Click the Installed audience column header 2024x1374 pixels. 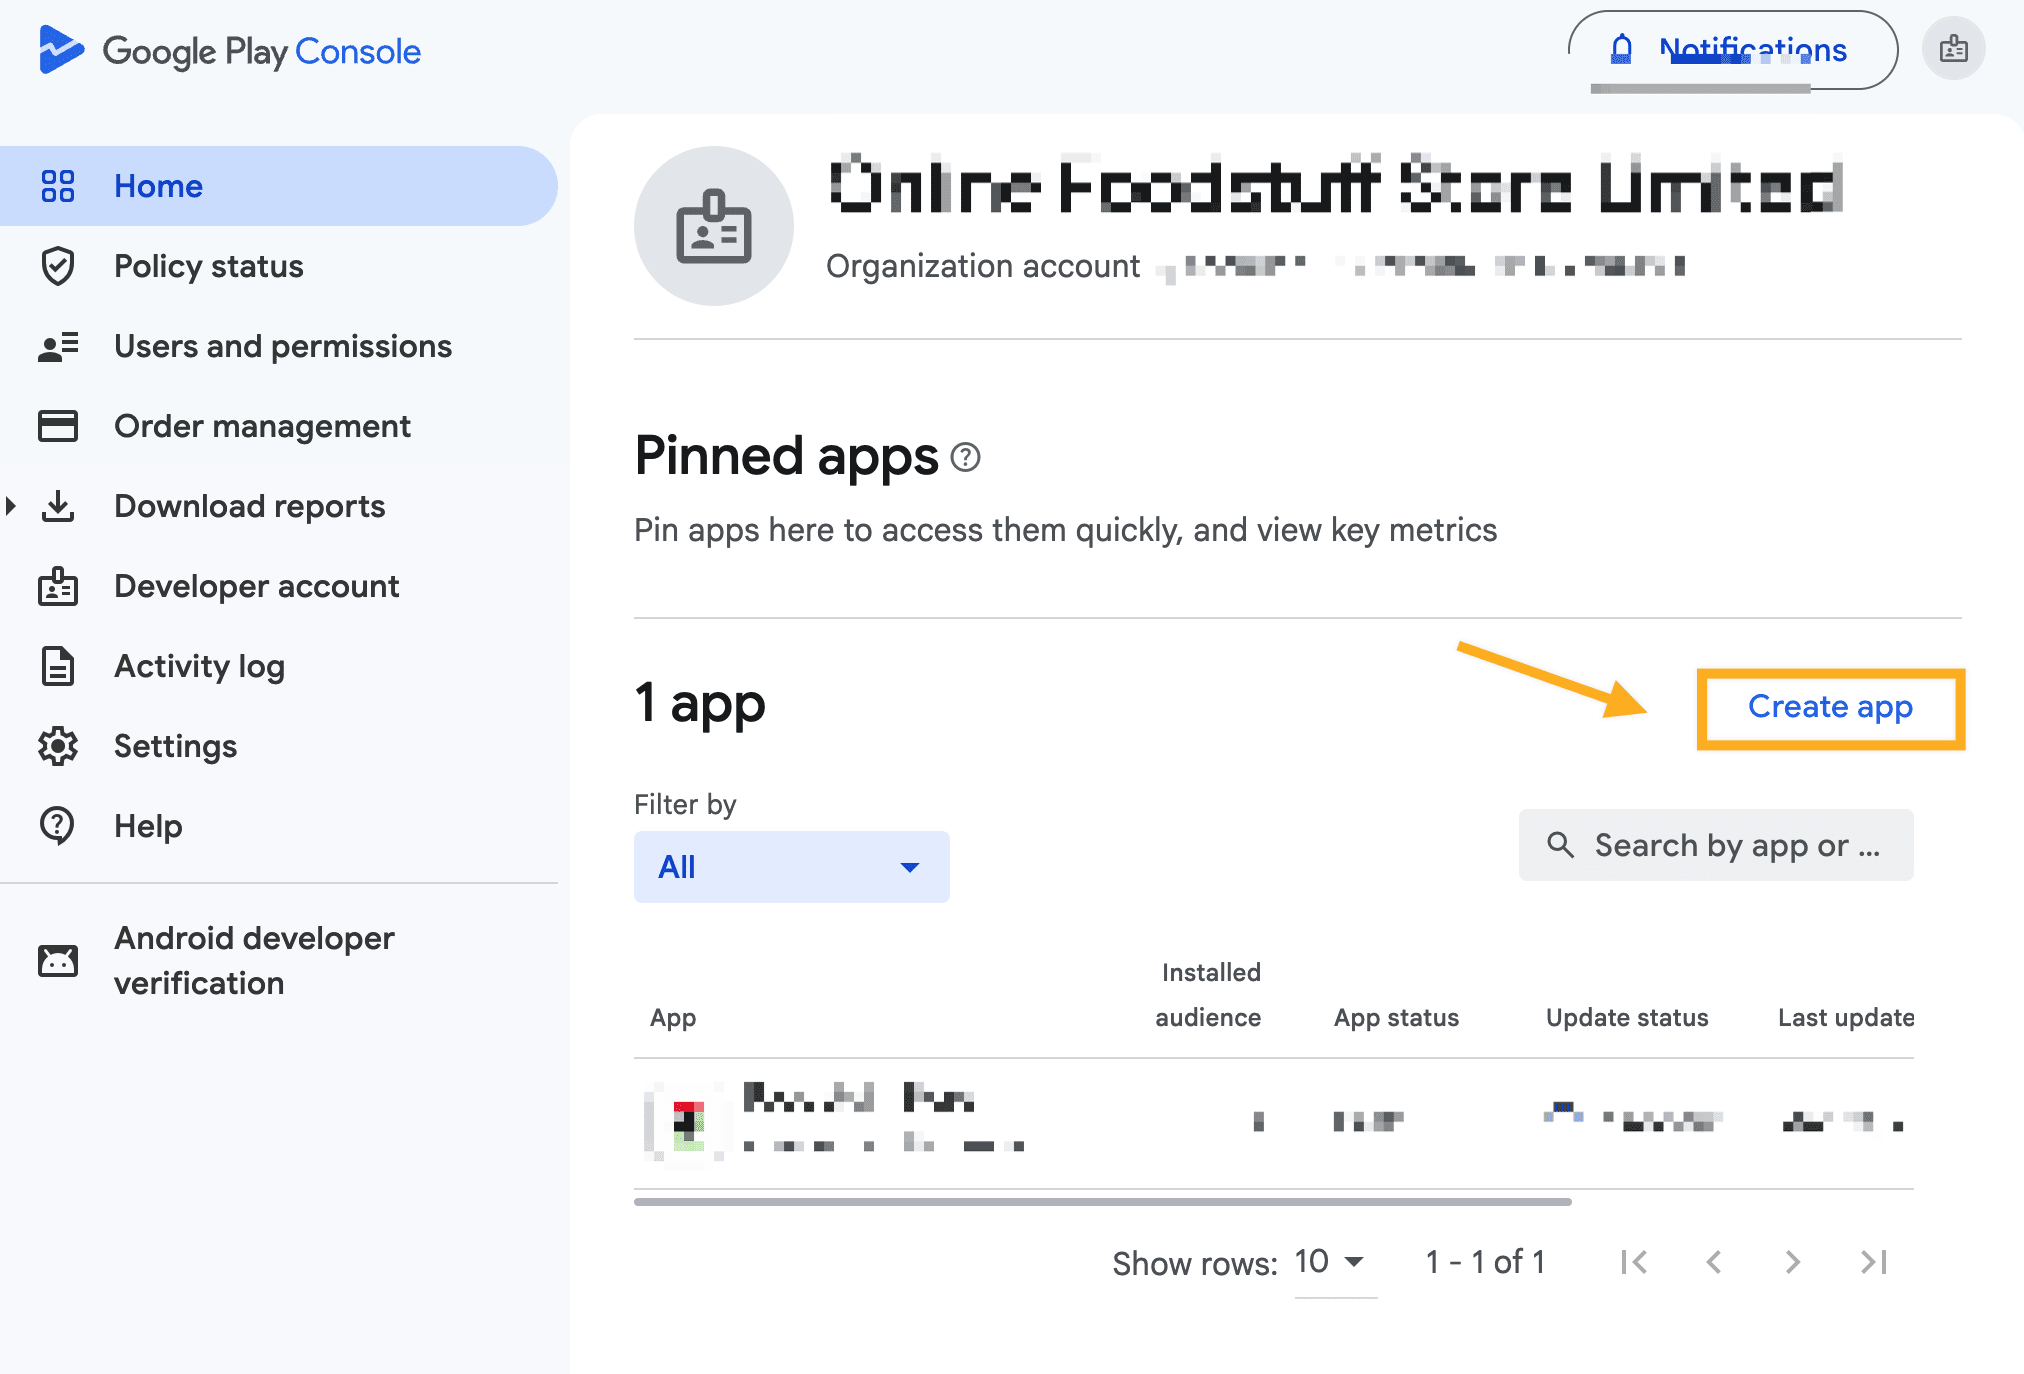coord(1208,995)
